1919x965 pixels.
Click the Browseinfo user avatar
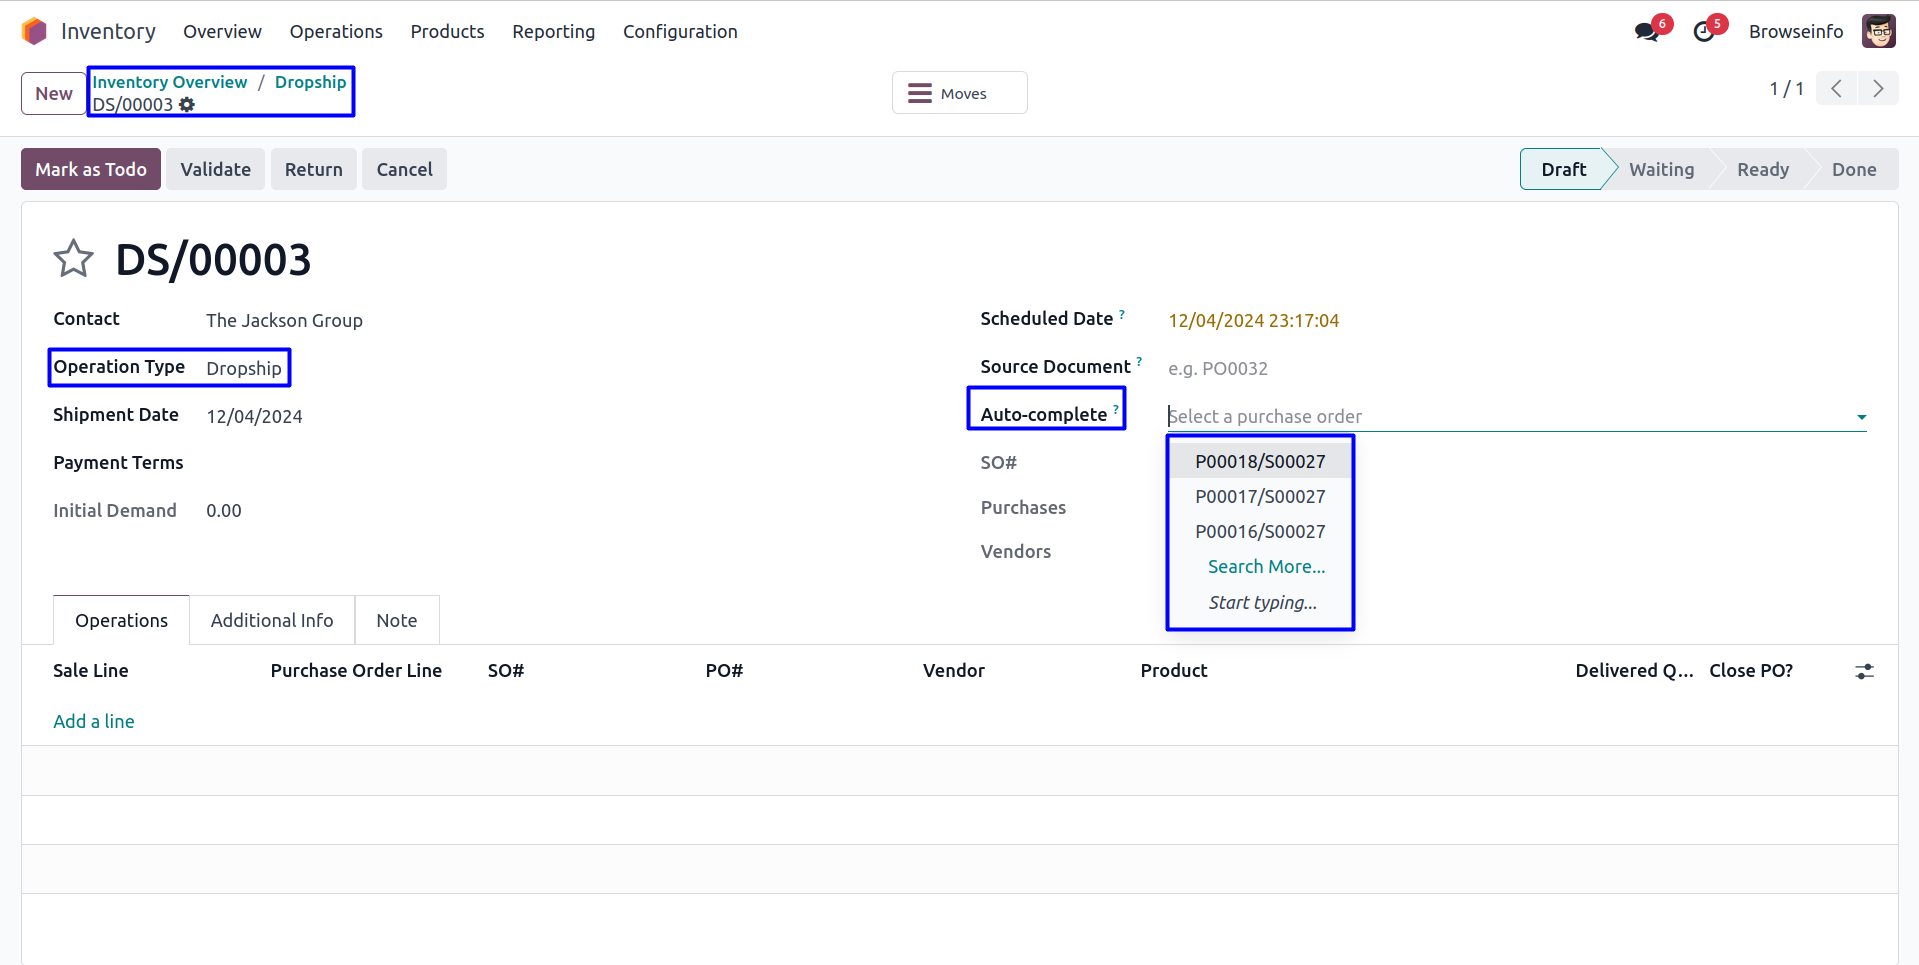1878,32
